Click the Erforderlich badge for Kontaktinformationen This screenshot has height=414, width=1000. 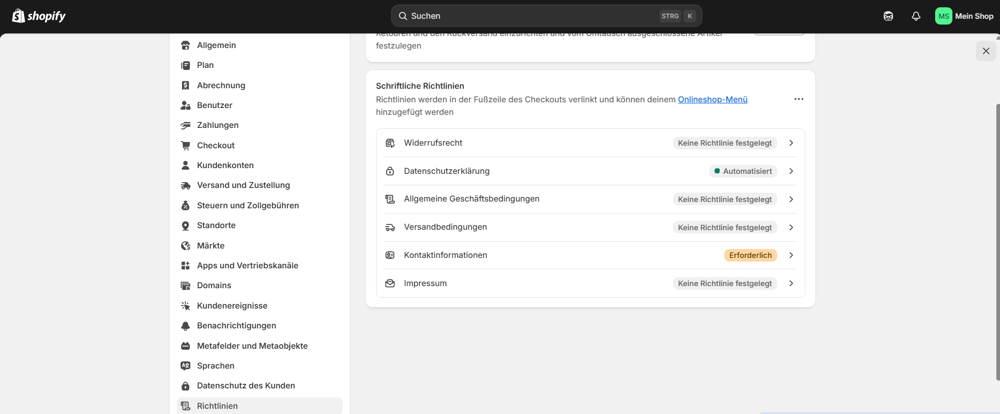[750, 255]
